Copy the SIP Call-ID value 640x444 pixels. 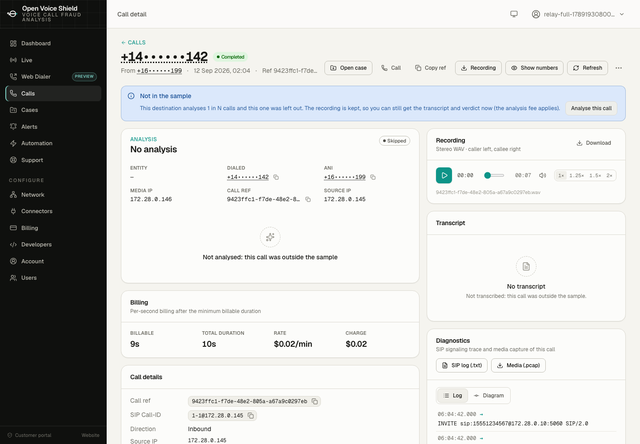[251, 415]
